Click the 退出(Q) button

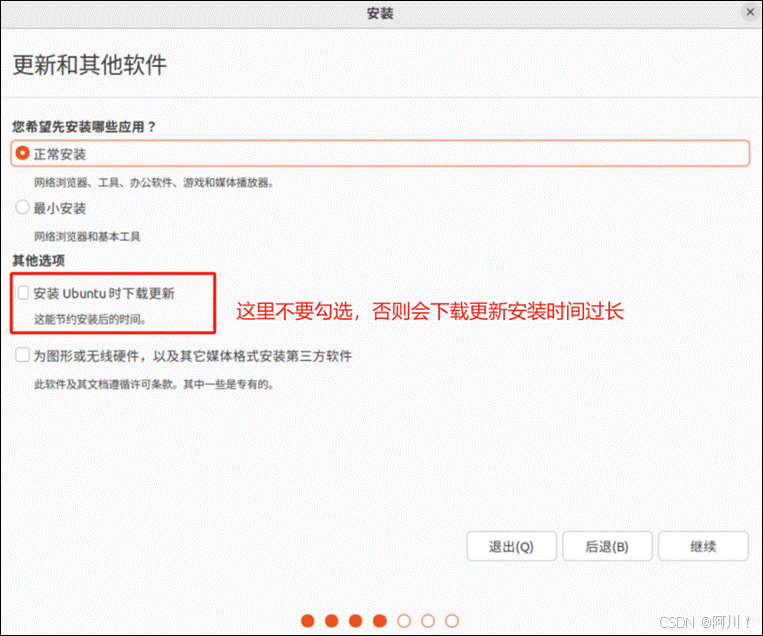point(511,546)
